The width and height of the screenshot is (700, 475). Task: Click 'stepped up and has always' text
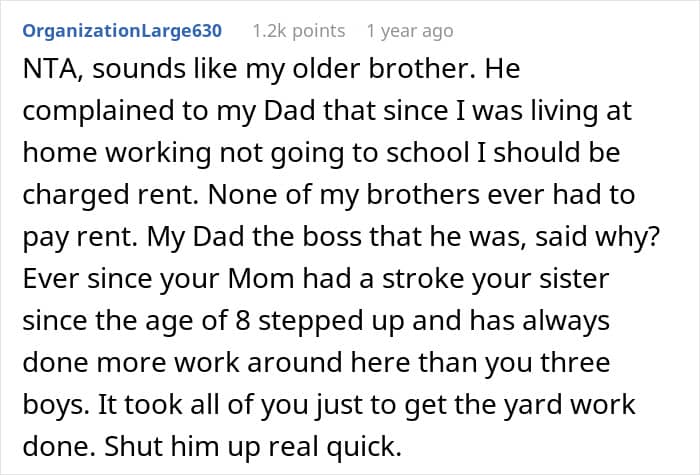click(434, 321)
